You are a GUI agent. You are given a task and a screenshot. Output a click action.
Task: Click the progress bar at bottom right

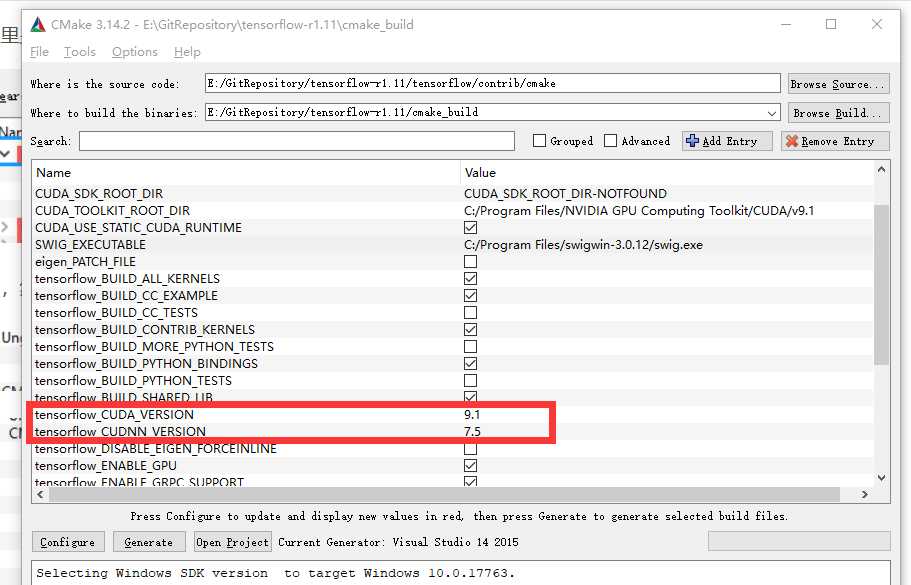799,541
